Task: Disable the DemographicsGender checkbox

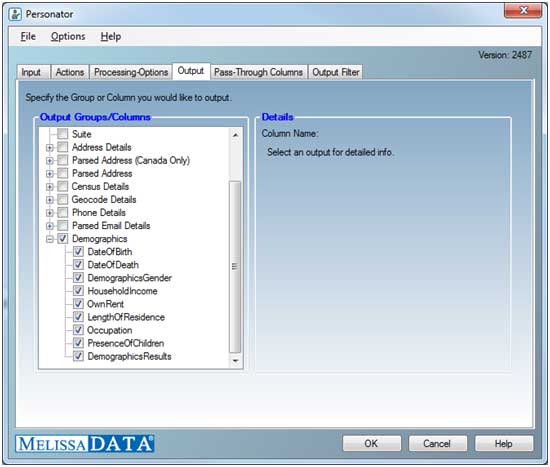Action: click(x=78, y=278)
